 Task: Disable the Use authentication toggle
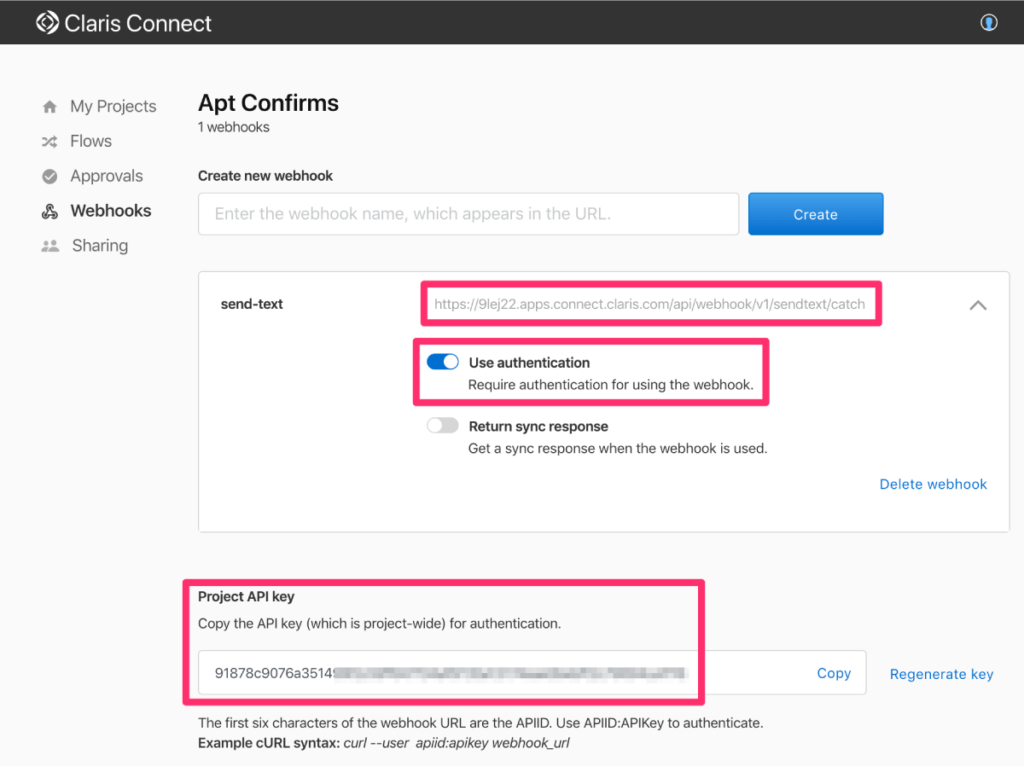(442, 361)
